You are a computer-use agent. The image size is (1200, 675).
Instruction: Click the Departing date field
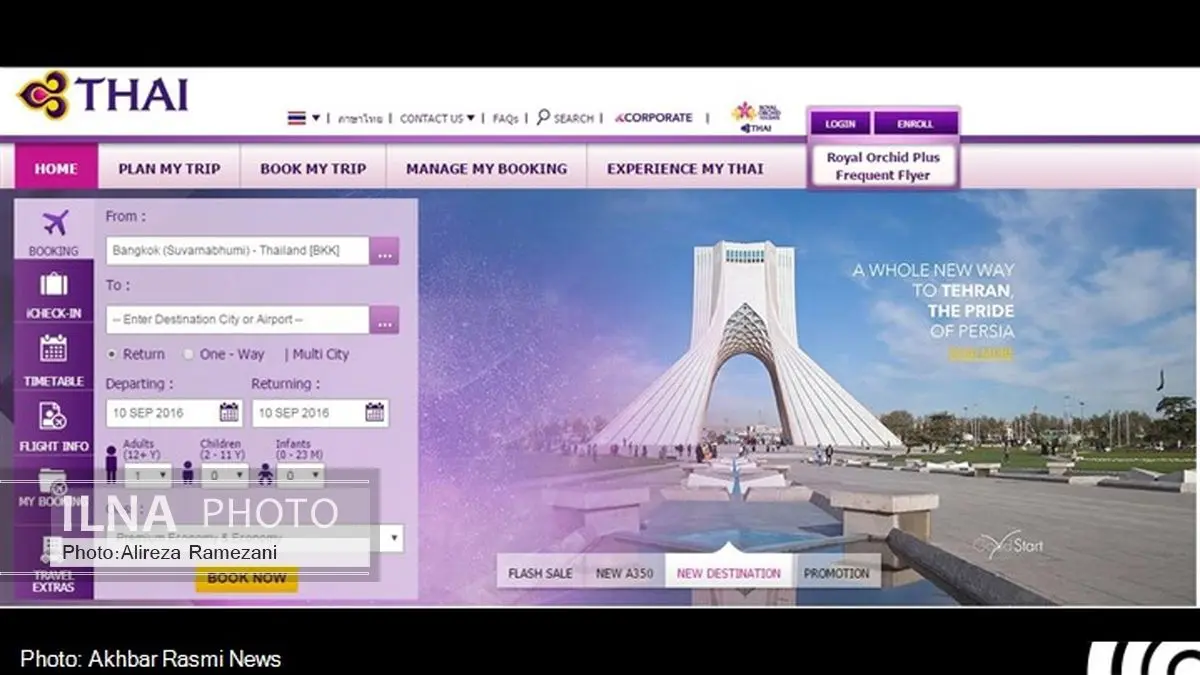[174, 412]
